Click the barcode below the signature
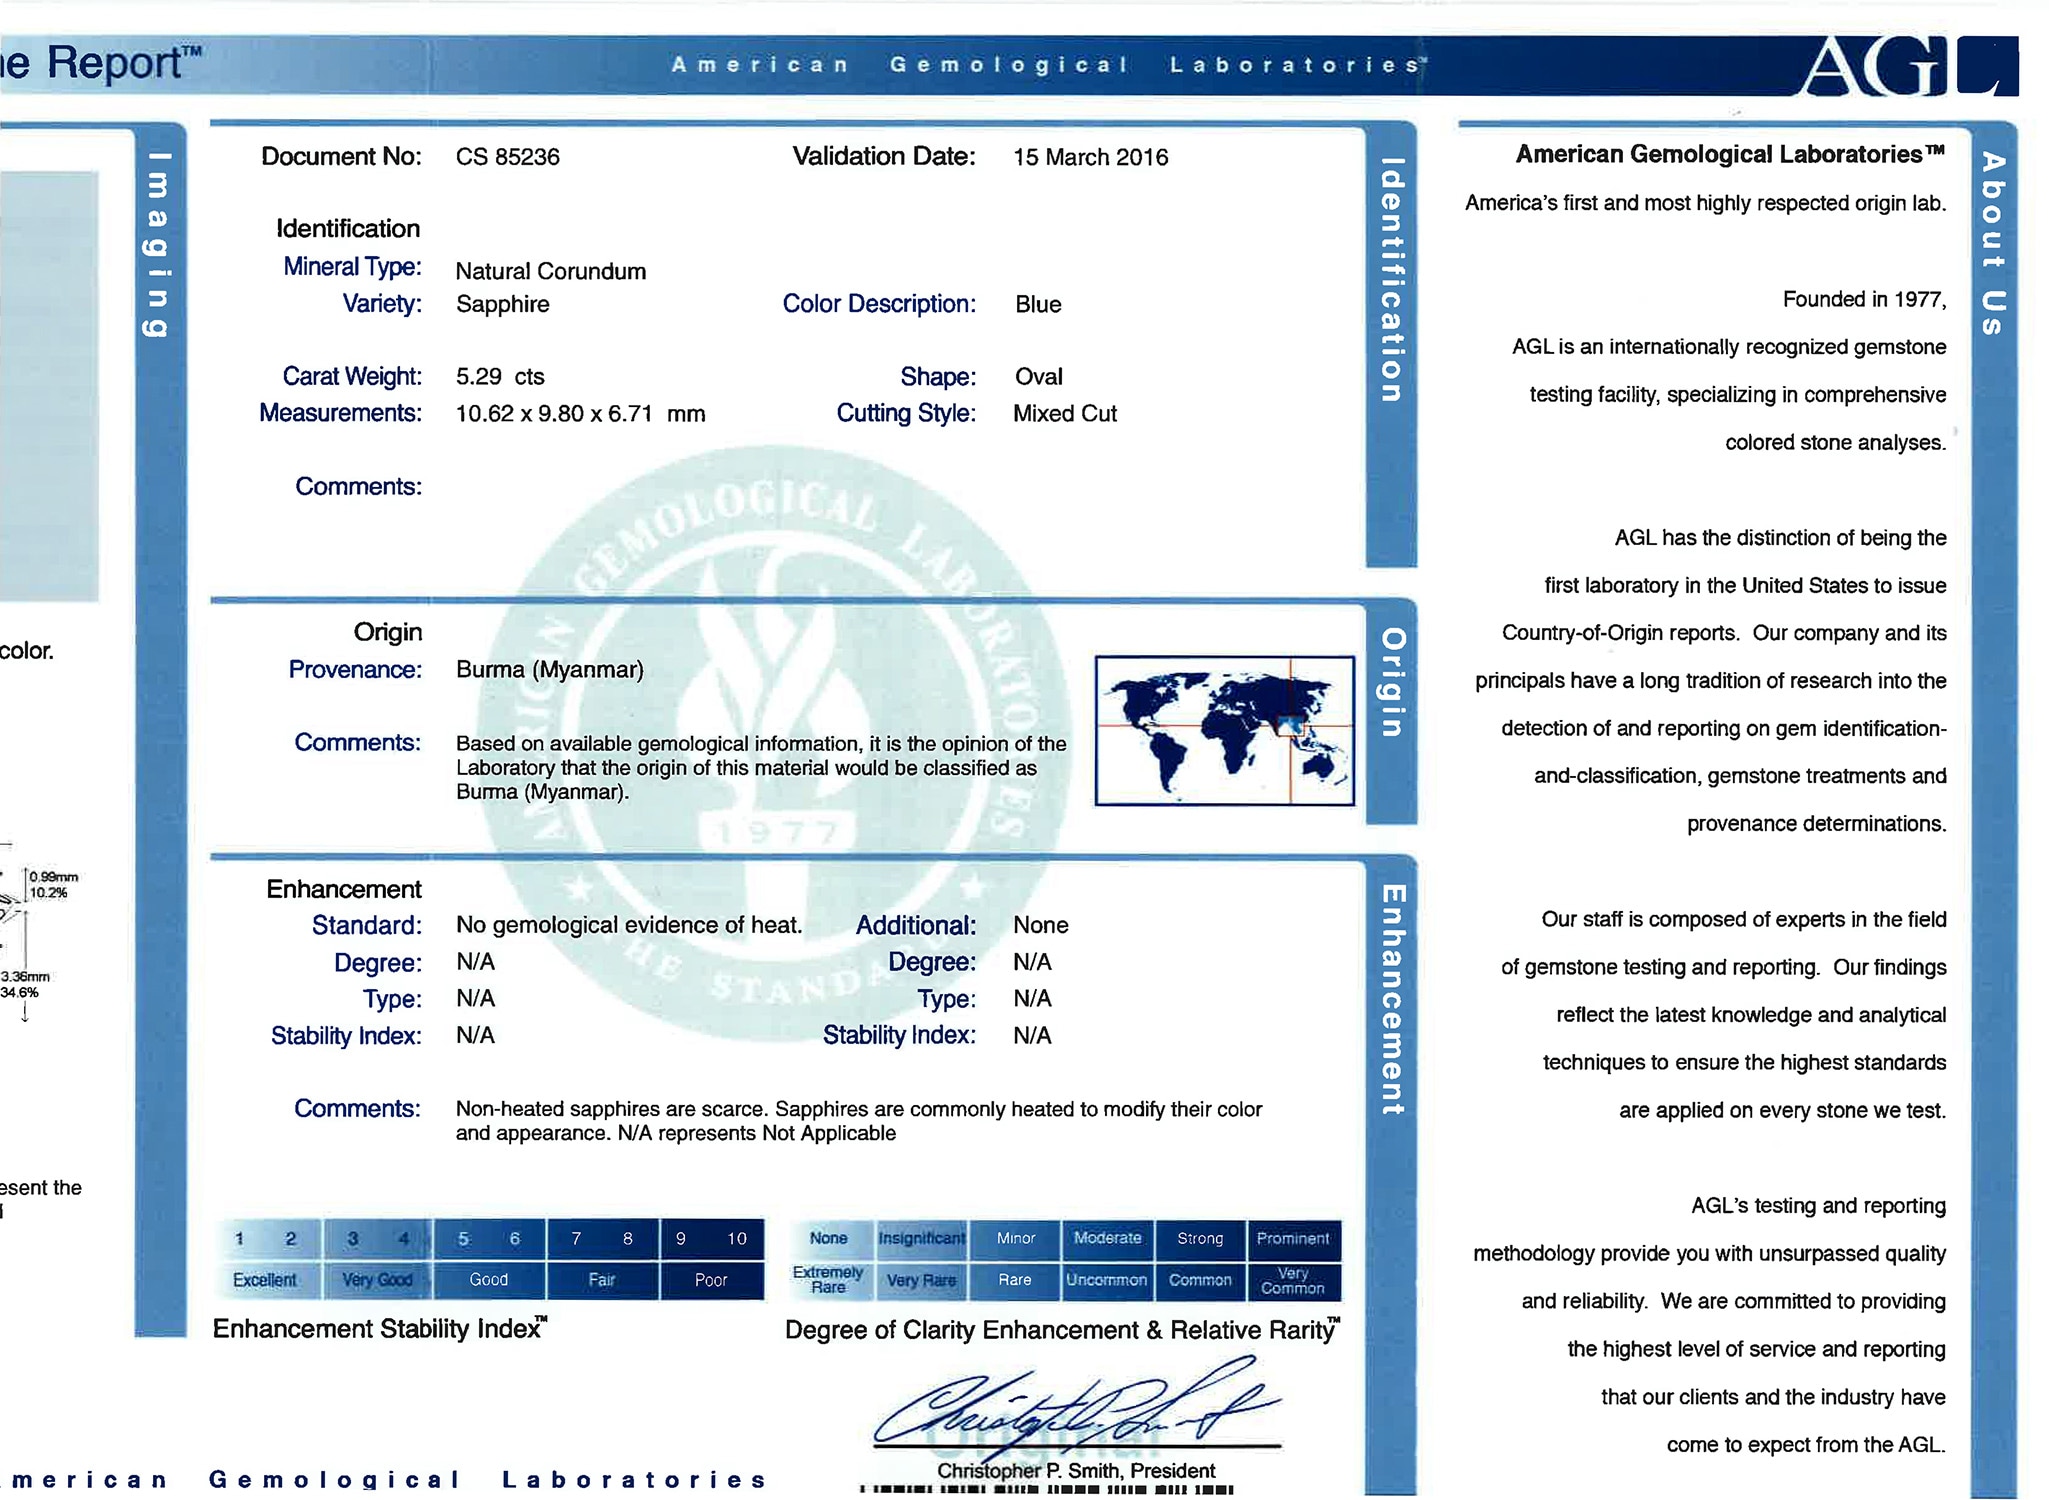The width and height of the screenshot is (2049, 1500). click(x=1047, y=1490)
